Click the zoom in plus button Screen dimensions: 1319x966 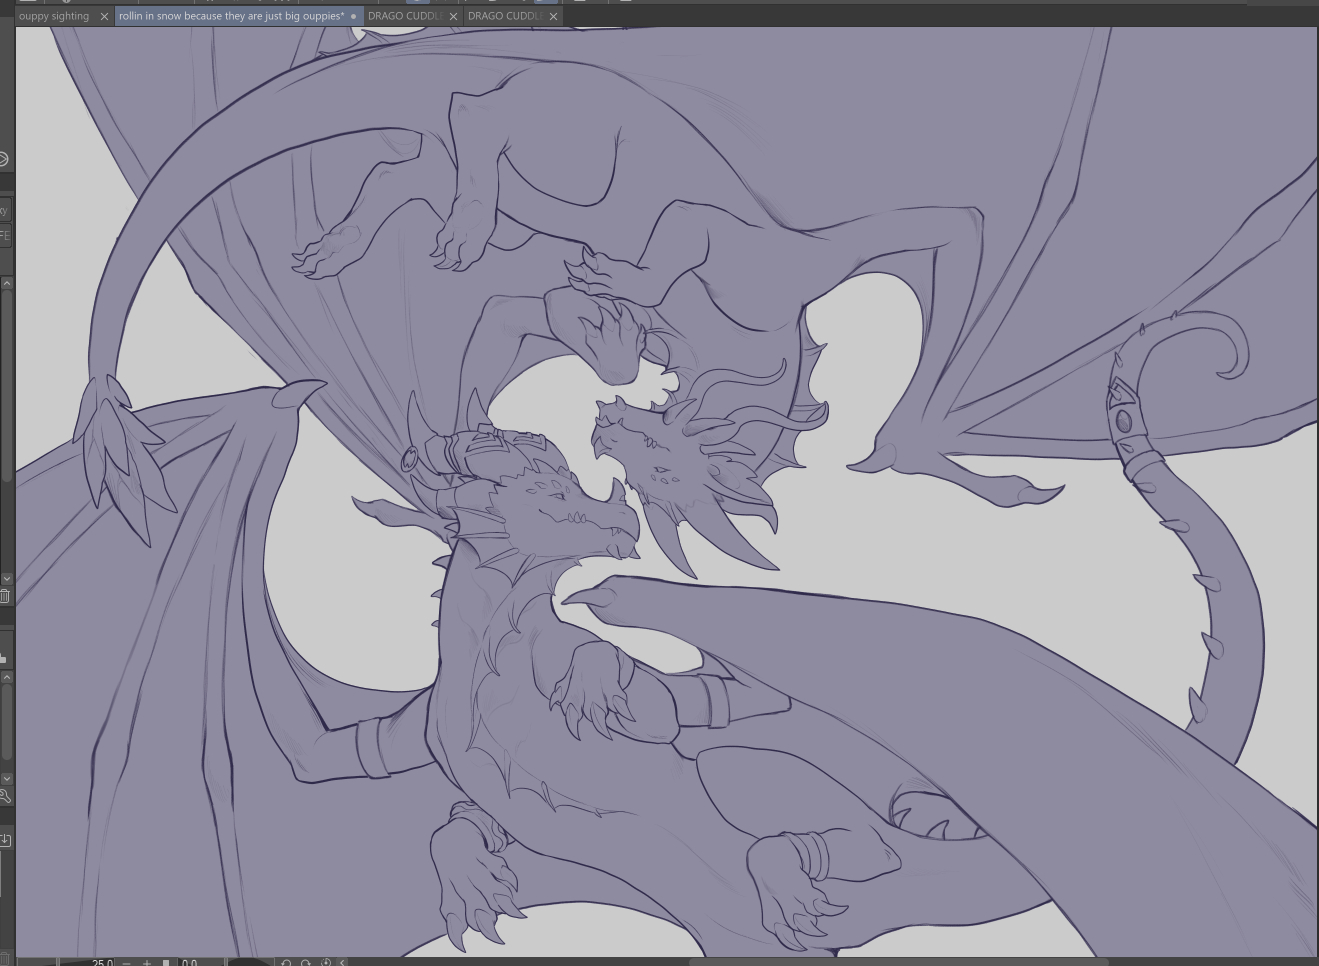[147, 962]
